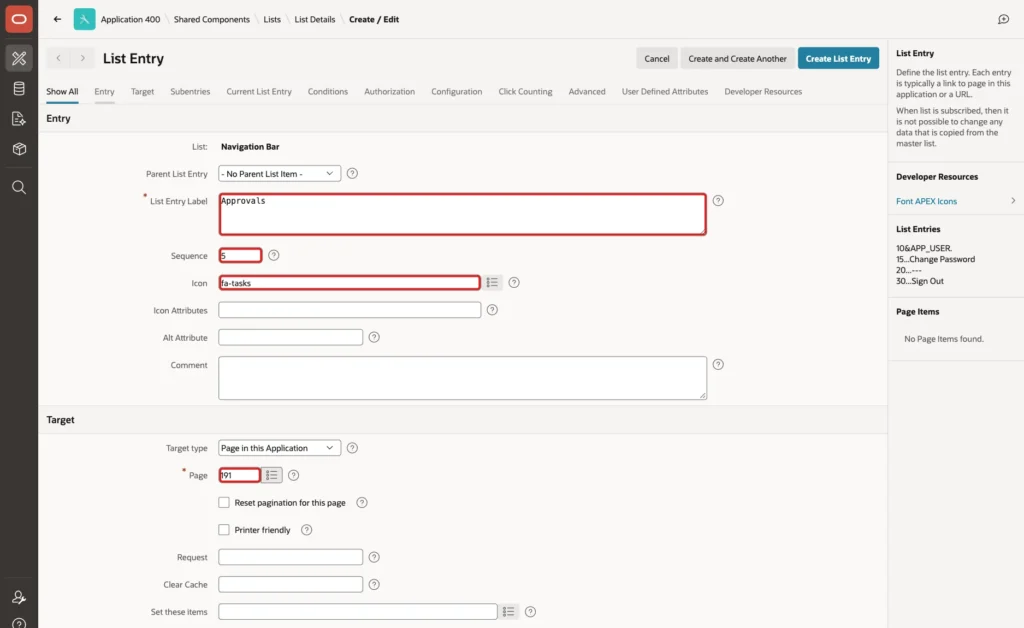Show help for Comment field
Viewport: 1024px width, 628px height.
tap(718, 364)
